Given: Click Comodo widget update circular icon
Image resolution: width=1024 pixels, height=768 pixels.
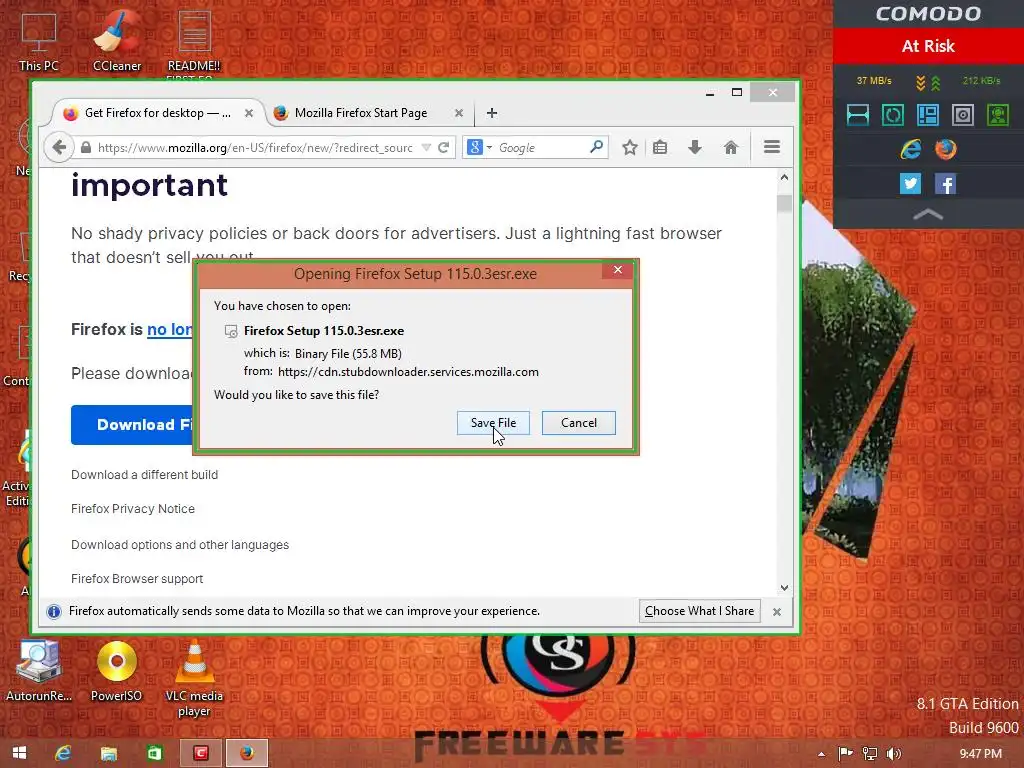Looking at the screenshot, I should coord(893,115).
